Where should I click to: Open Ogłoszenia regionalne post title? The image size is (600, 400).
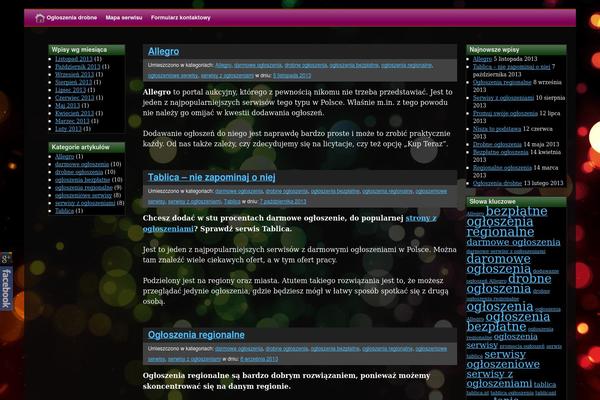click(x=196, y=335)
